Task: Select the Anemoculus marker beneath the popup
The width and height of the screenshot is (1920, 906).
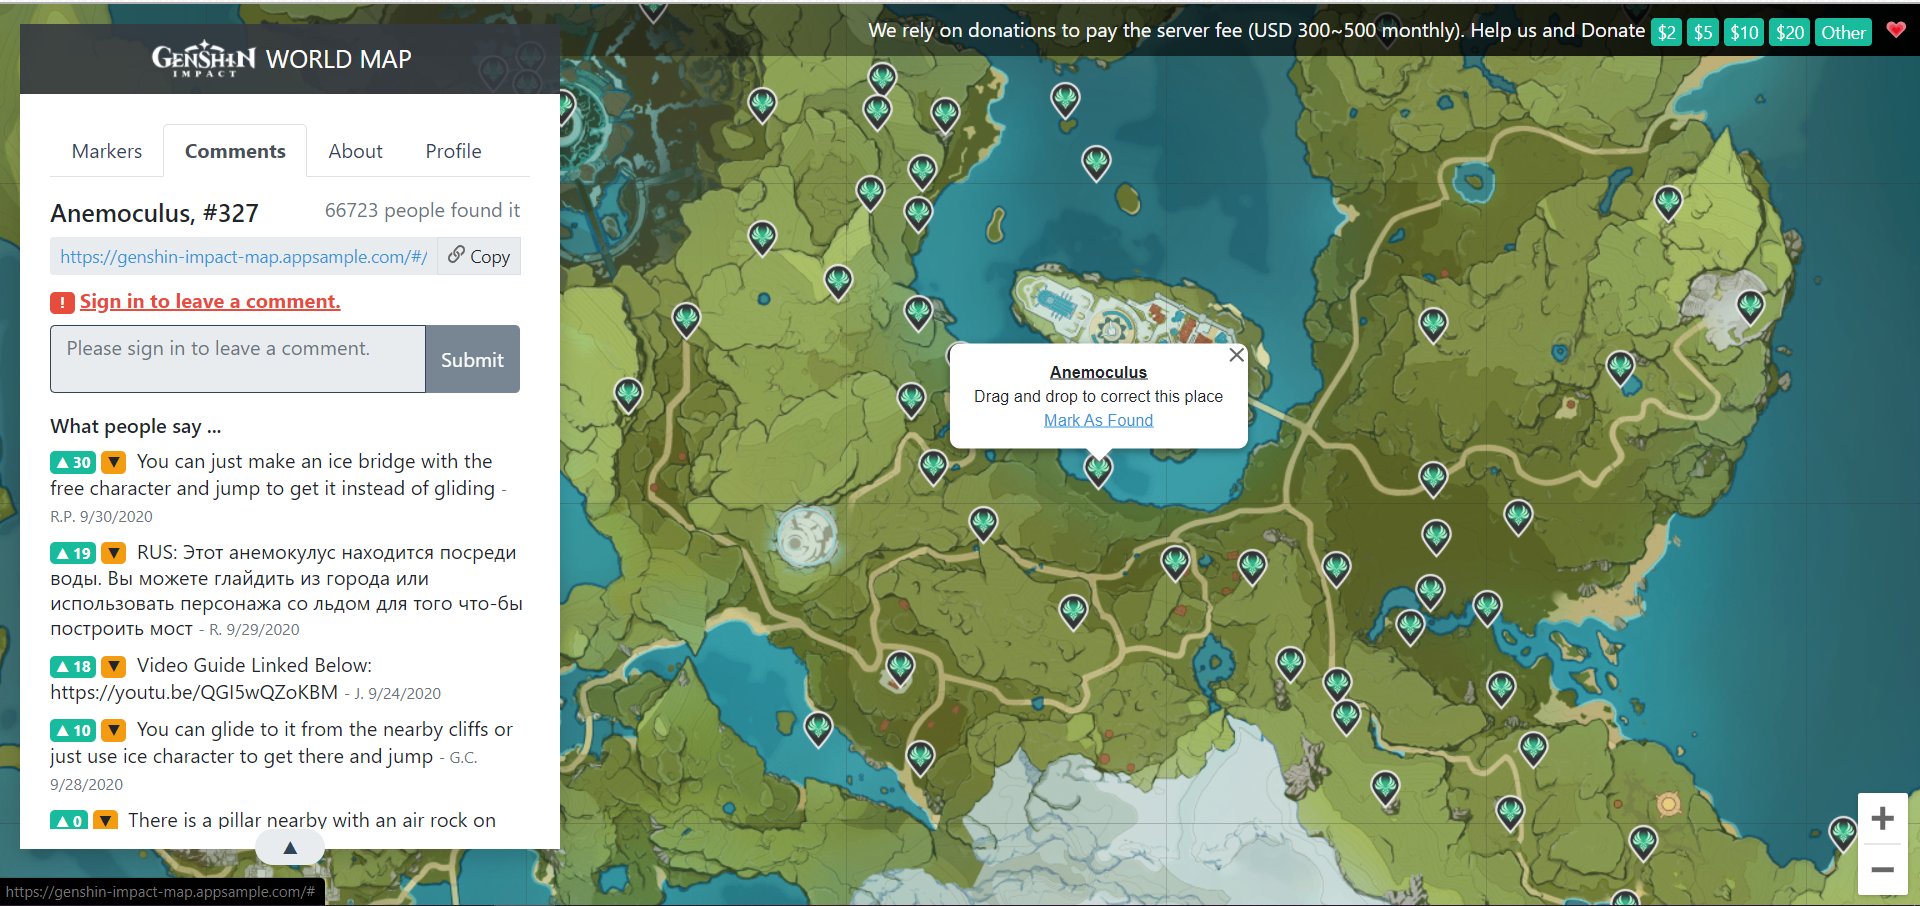Action: pyautogui.click(x=1098, y=468)
